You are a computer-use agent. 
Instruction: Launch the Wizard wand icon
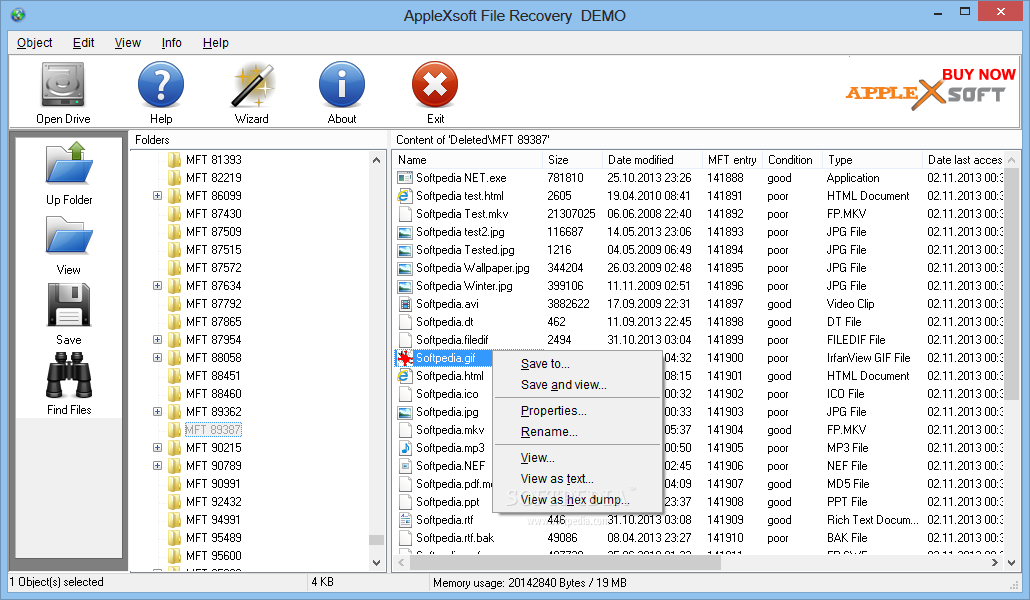click(252, 84)
